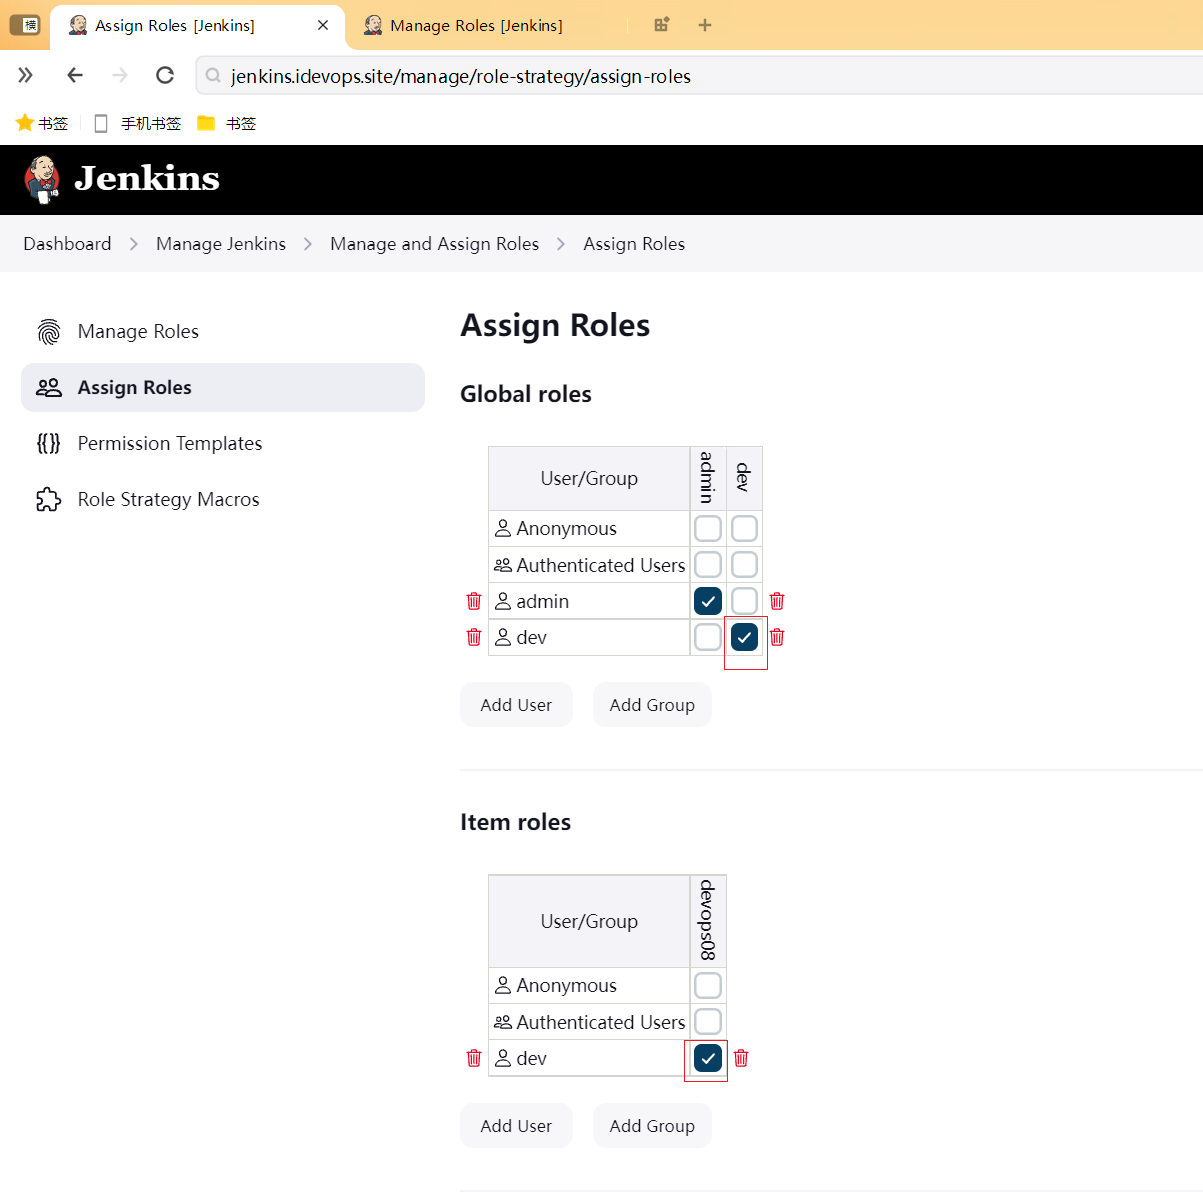Toggle dev role for Anonymous in Global roles
Image resolution: width=1203 pixels, height=1192 pixels.
point(744,528)
